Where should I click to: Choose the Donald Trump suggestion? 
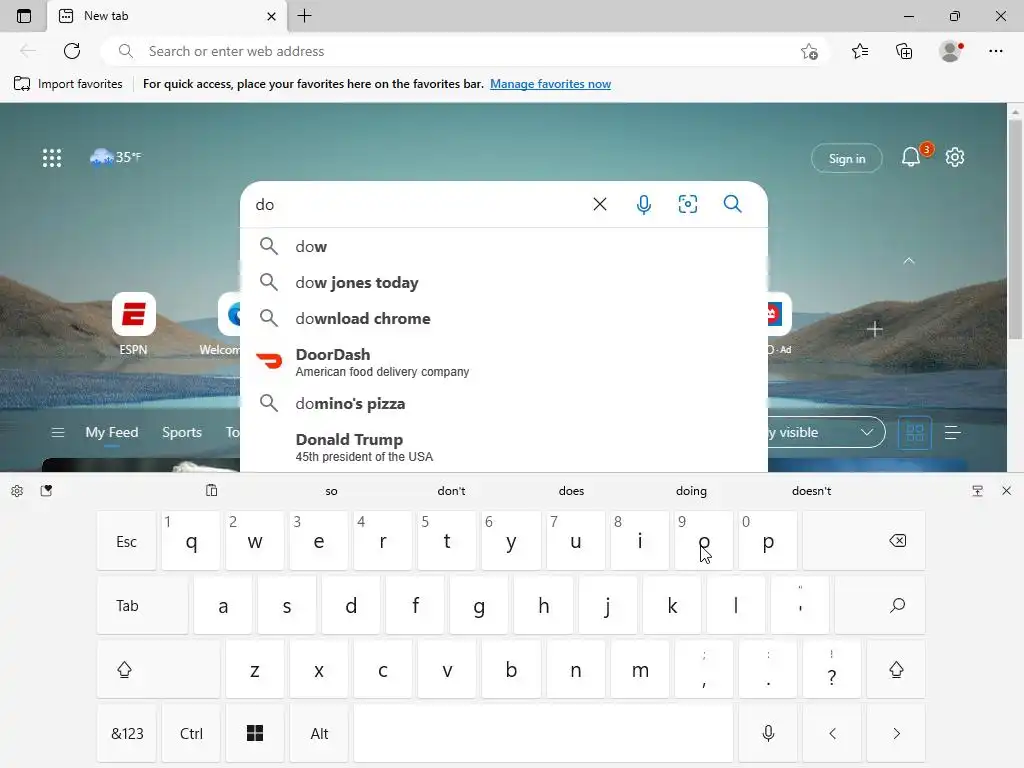(x=504, y=447)
